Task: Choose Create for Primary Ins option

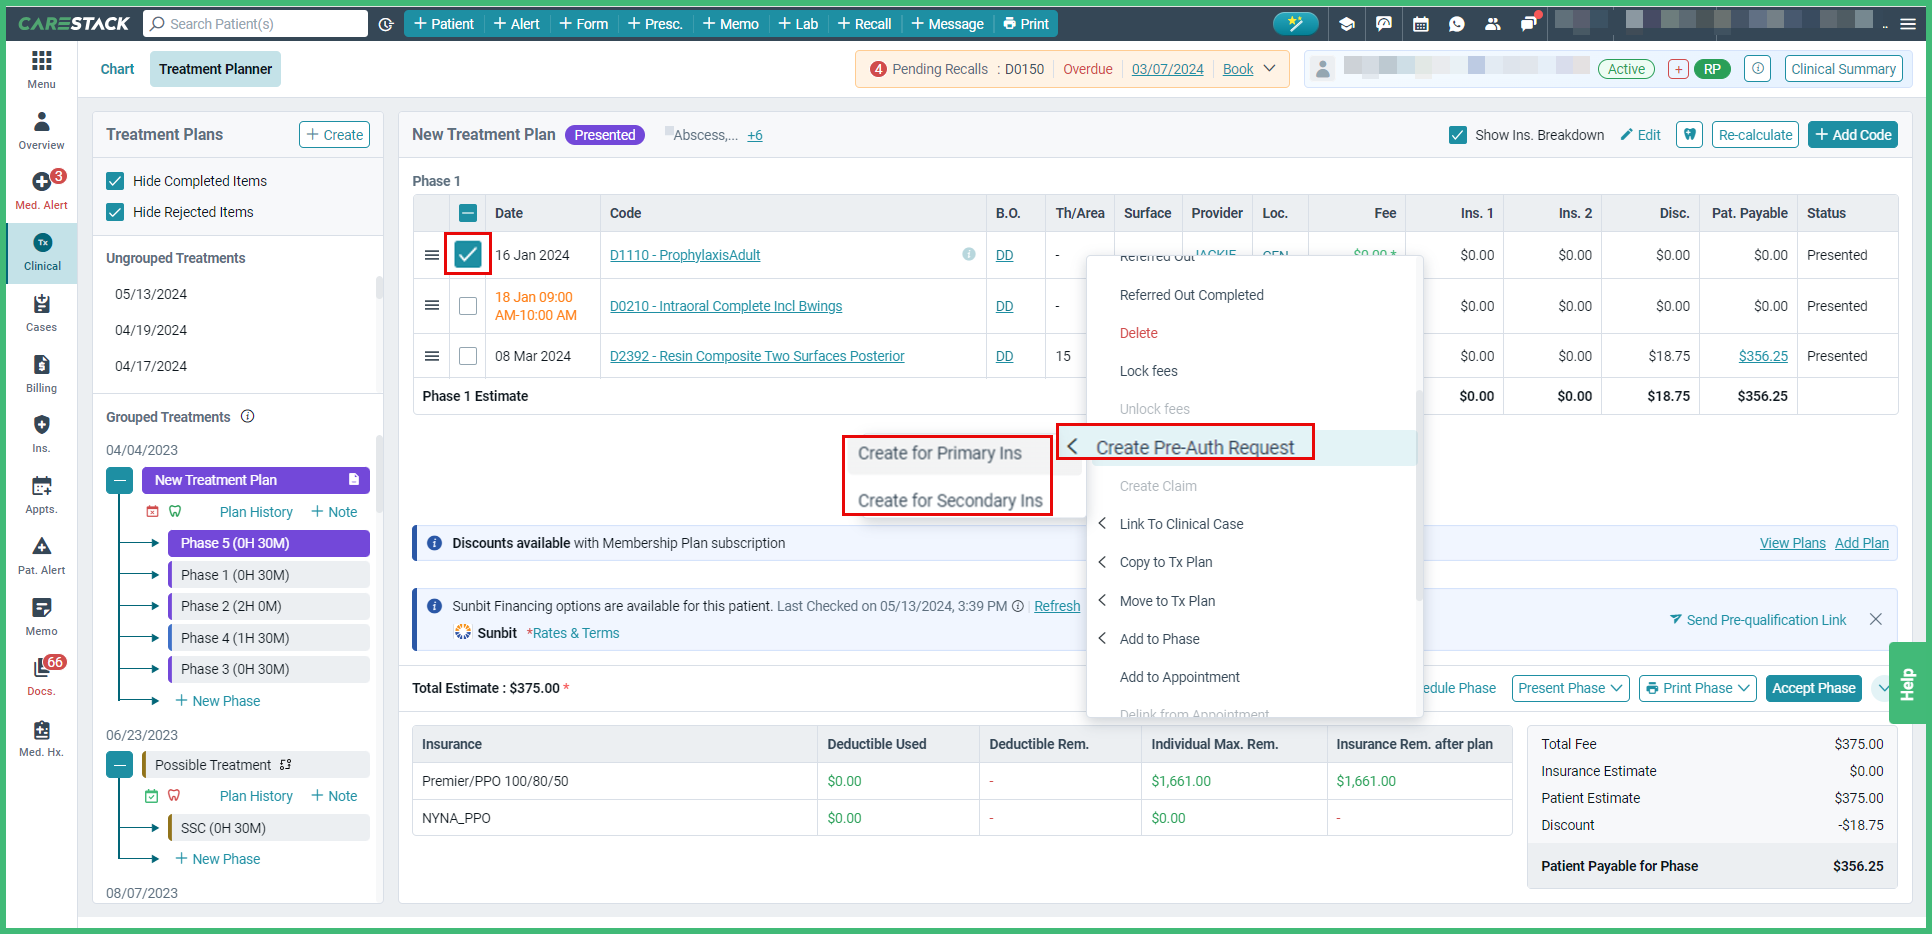Action: (939, 453)
